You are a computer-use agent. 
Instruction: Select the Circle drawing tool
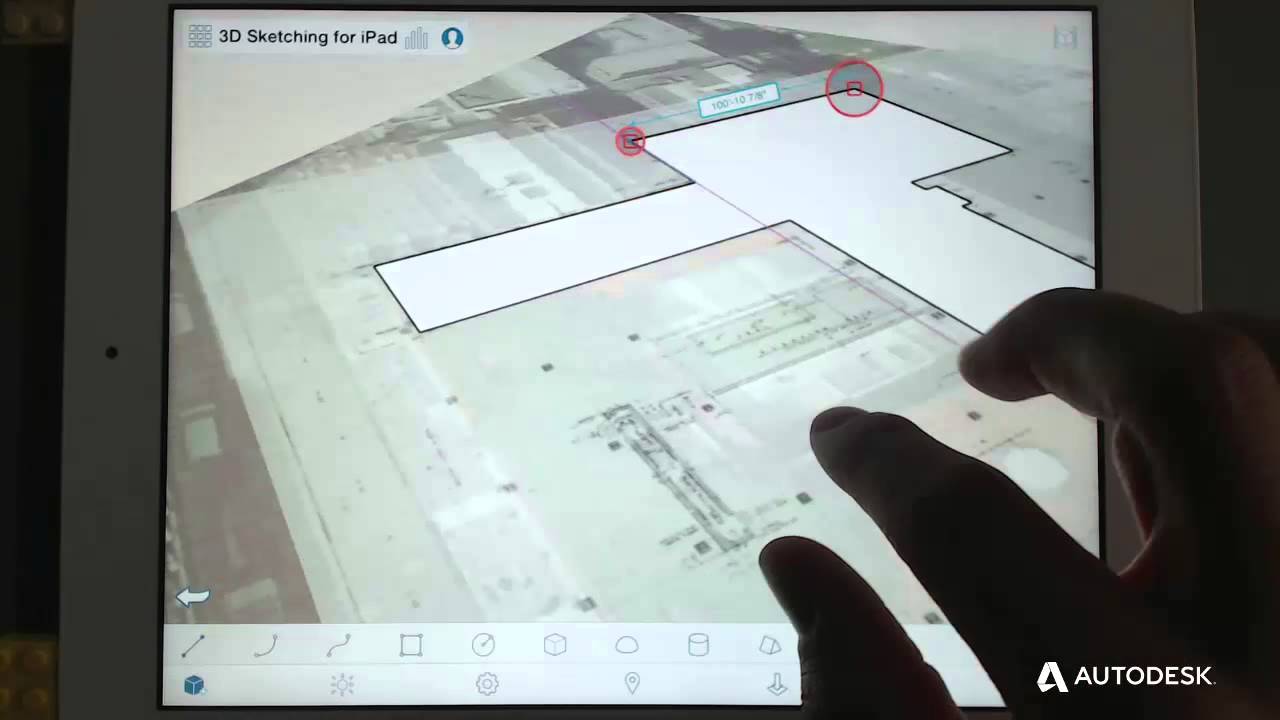(483, 646)
